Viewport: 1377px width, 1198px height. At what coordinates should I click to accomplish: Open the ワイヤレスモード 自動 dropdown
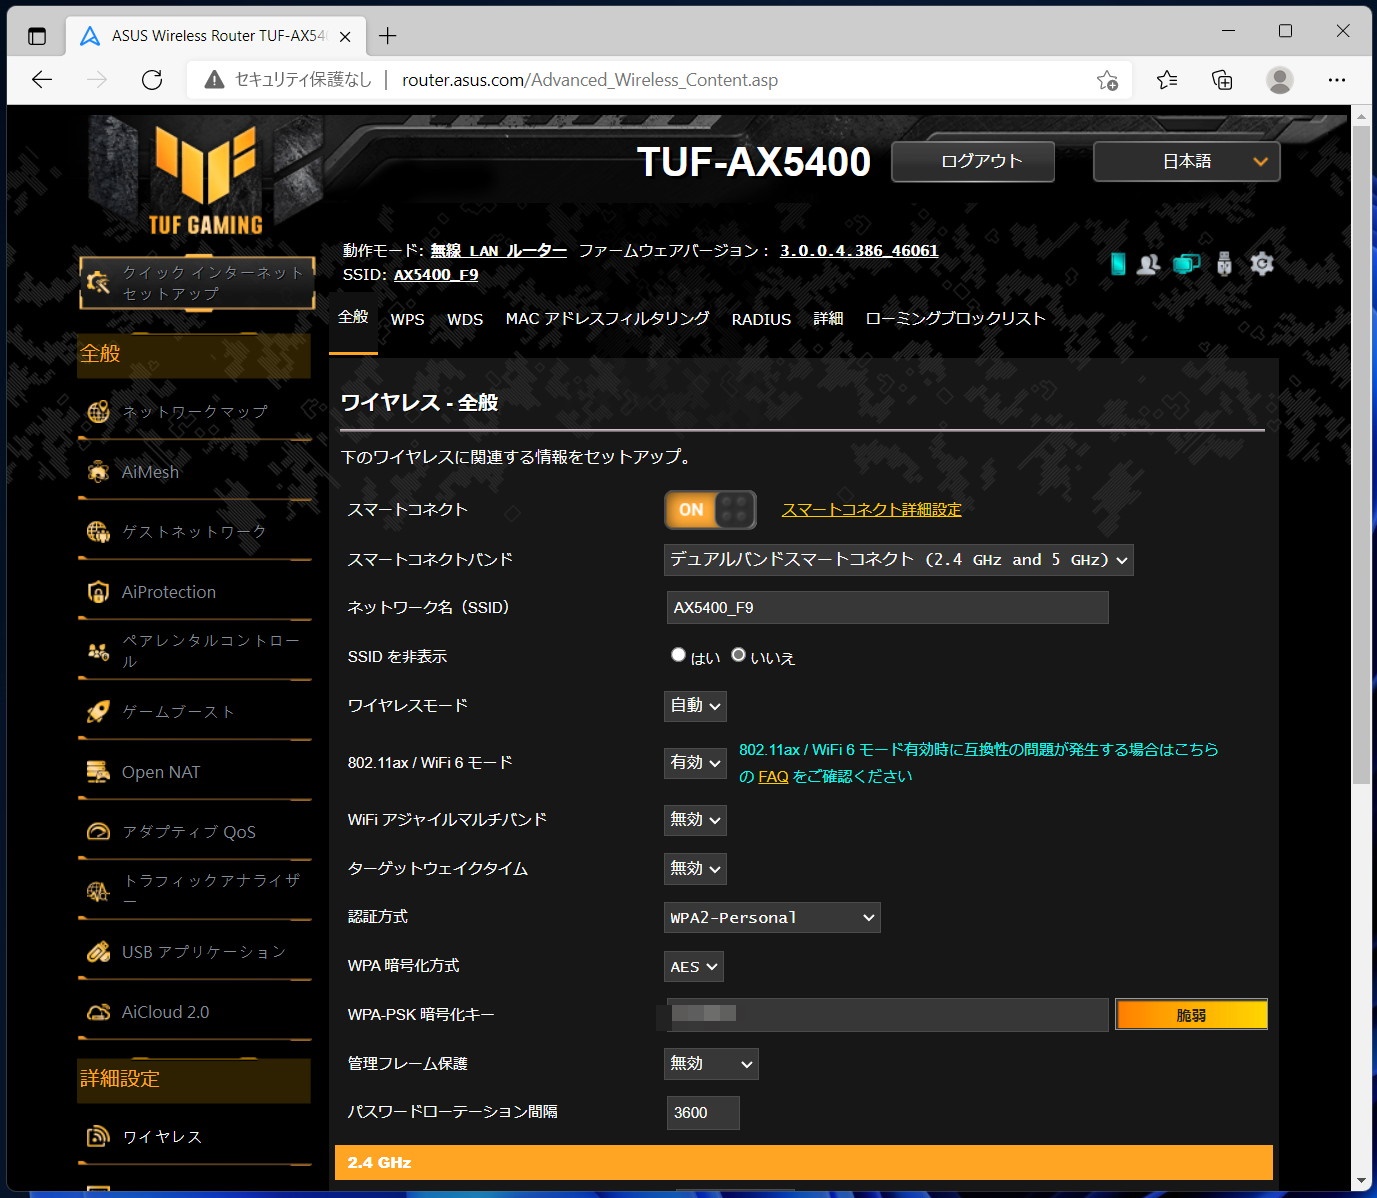pyautogui.click(x=695, y=706)
